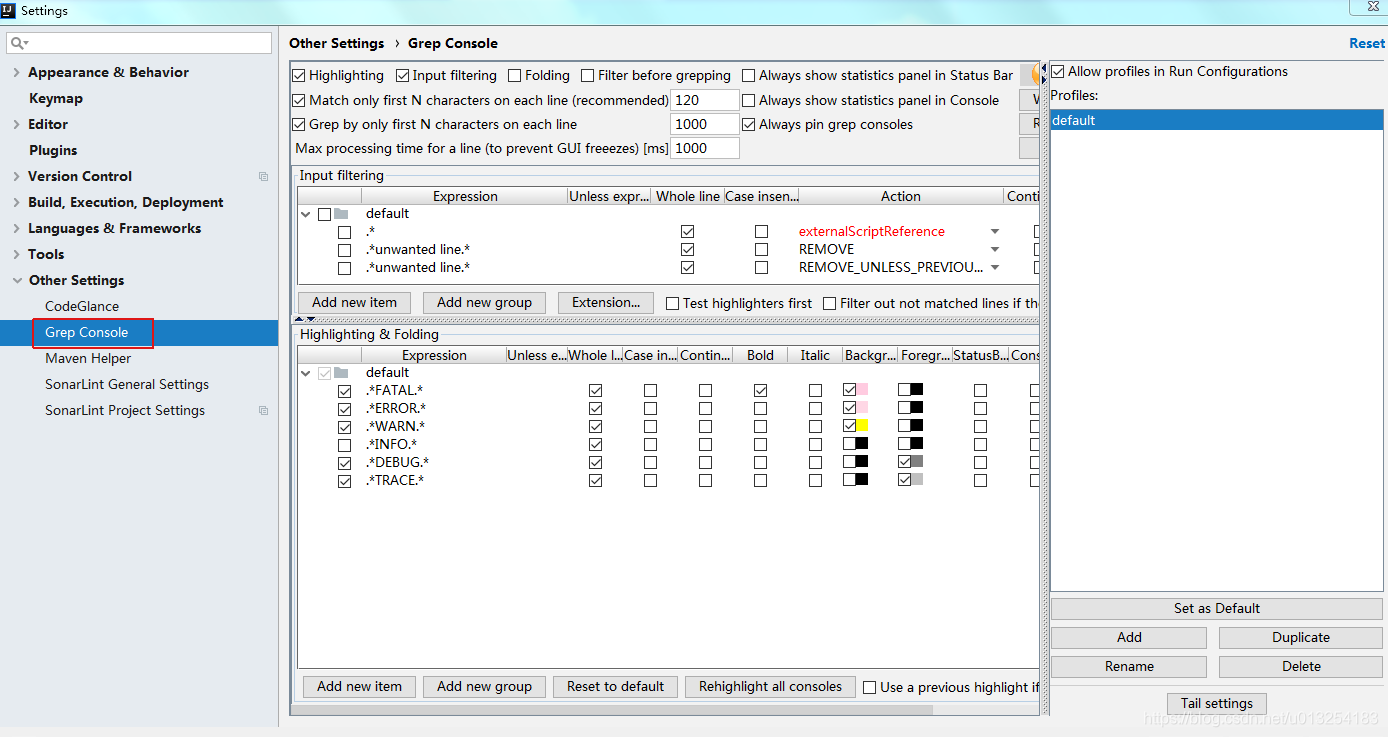
Task: Enable Test highlighters first
Action: coord(672,303)
